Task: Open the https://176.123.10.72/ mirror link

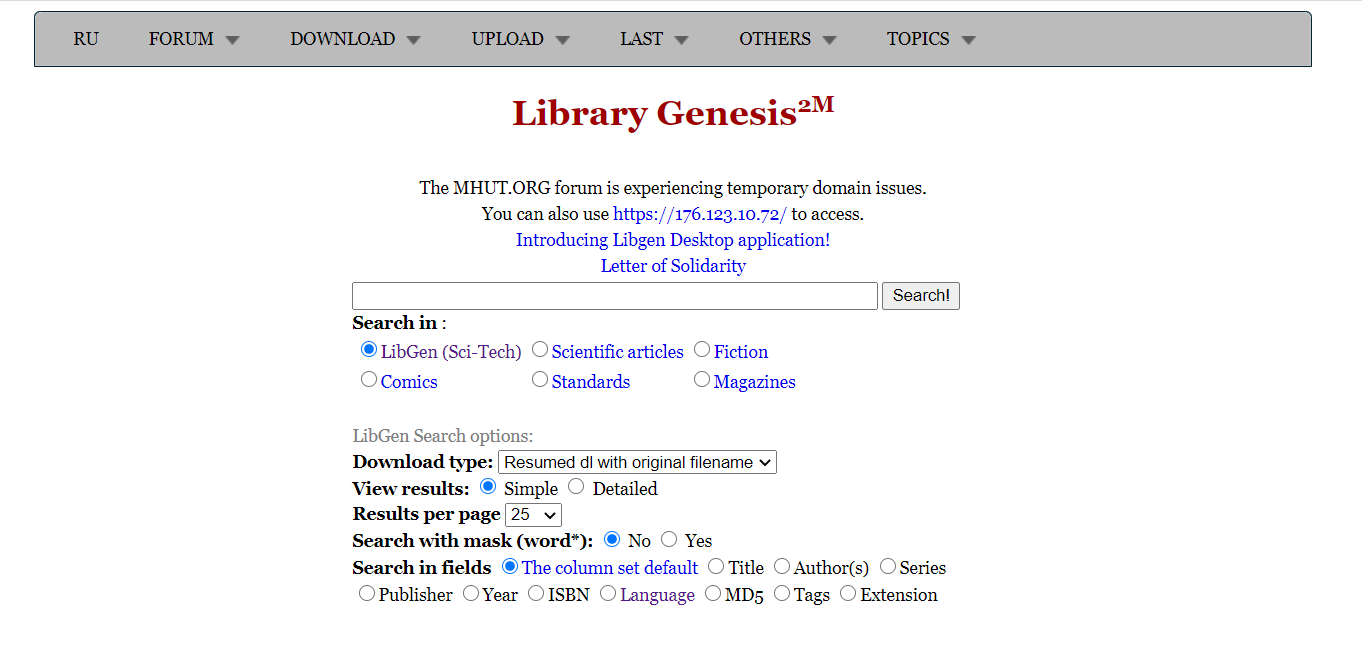Action: point(700,214)
